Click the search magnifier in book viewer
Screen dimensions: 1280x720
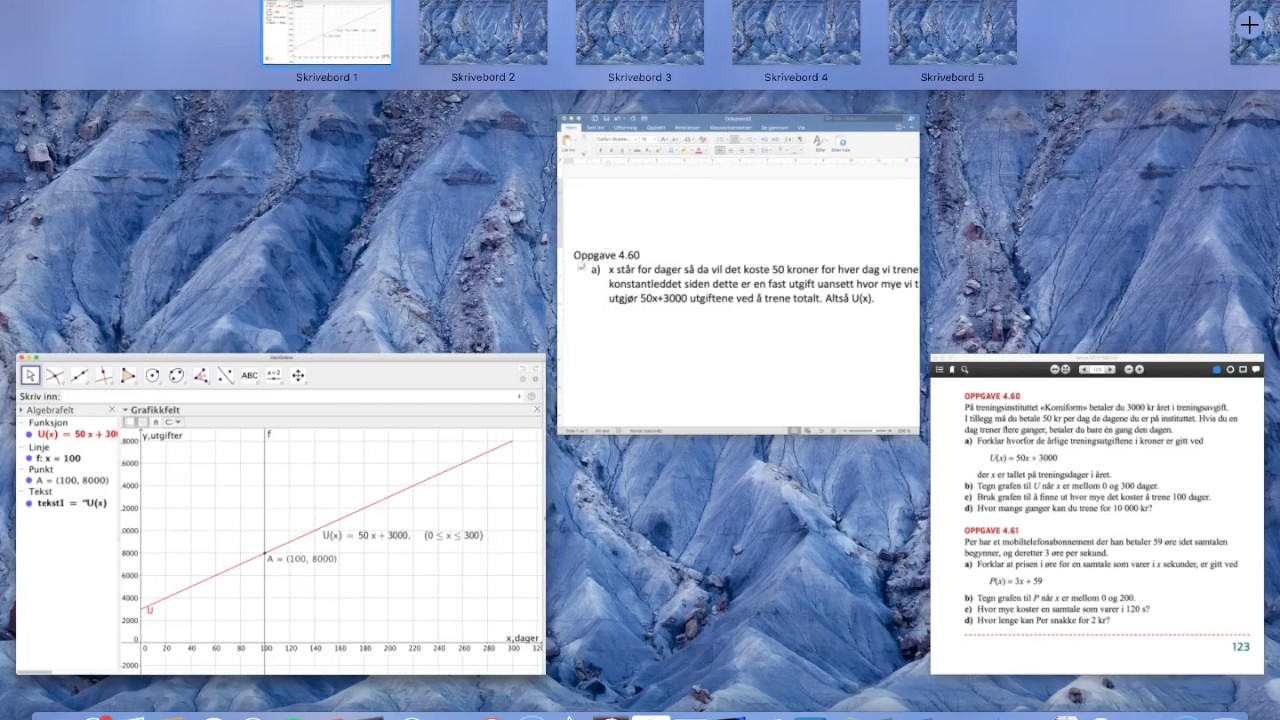tap(964, 369)
